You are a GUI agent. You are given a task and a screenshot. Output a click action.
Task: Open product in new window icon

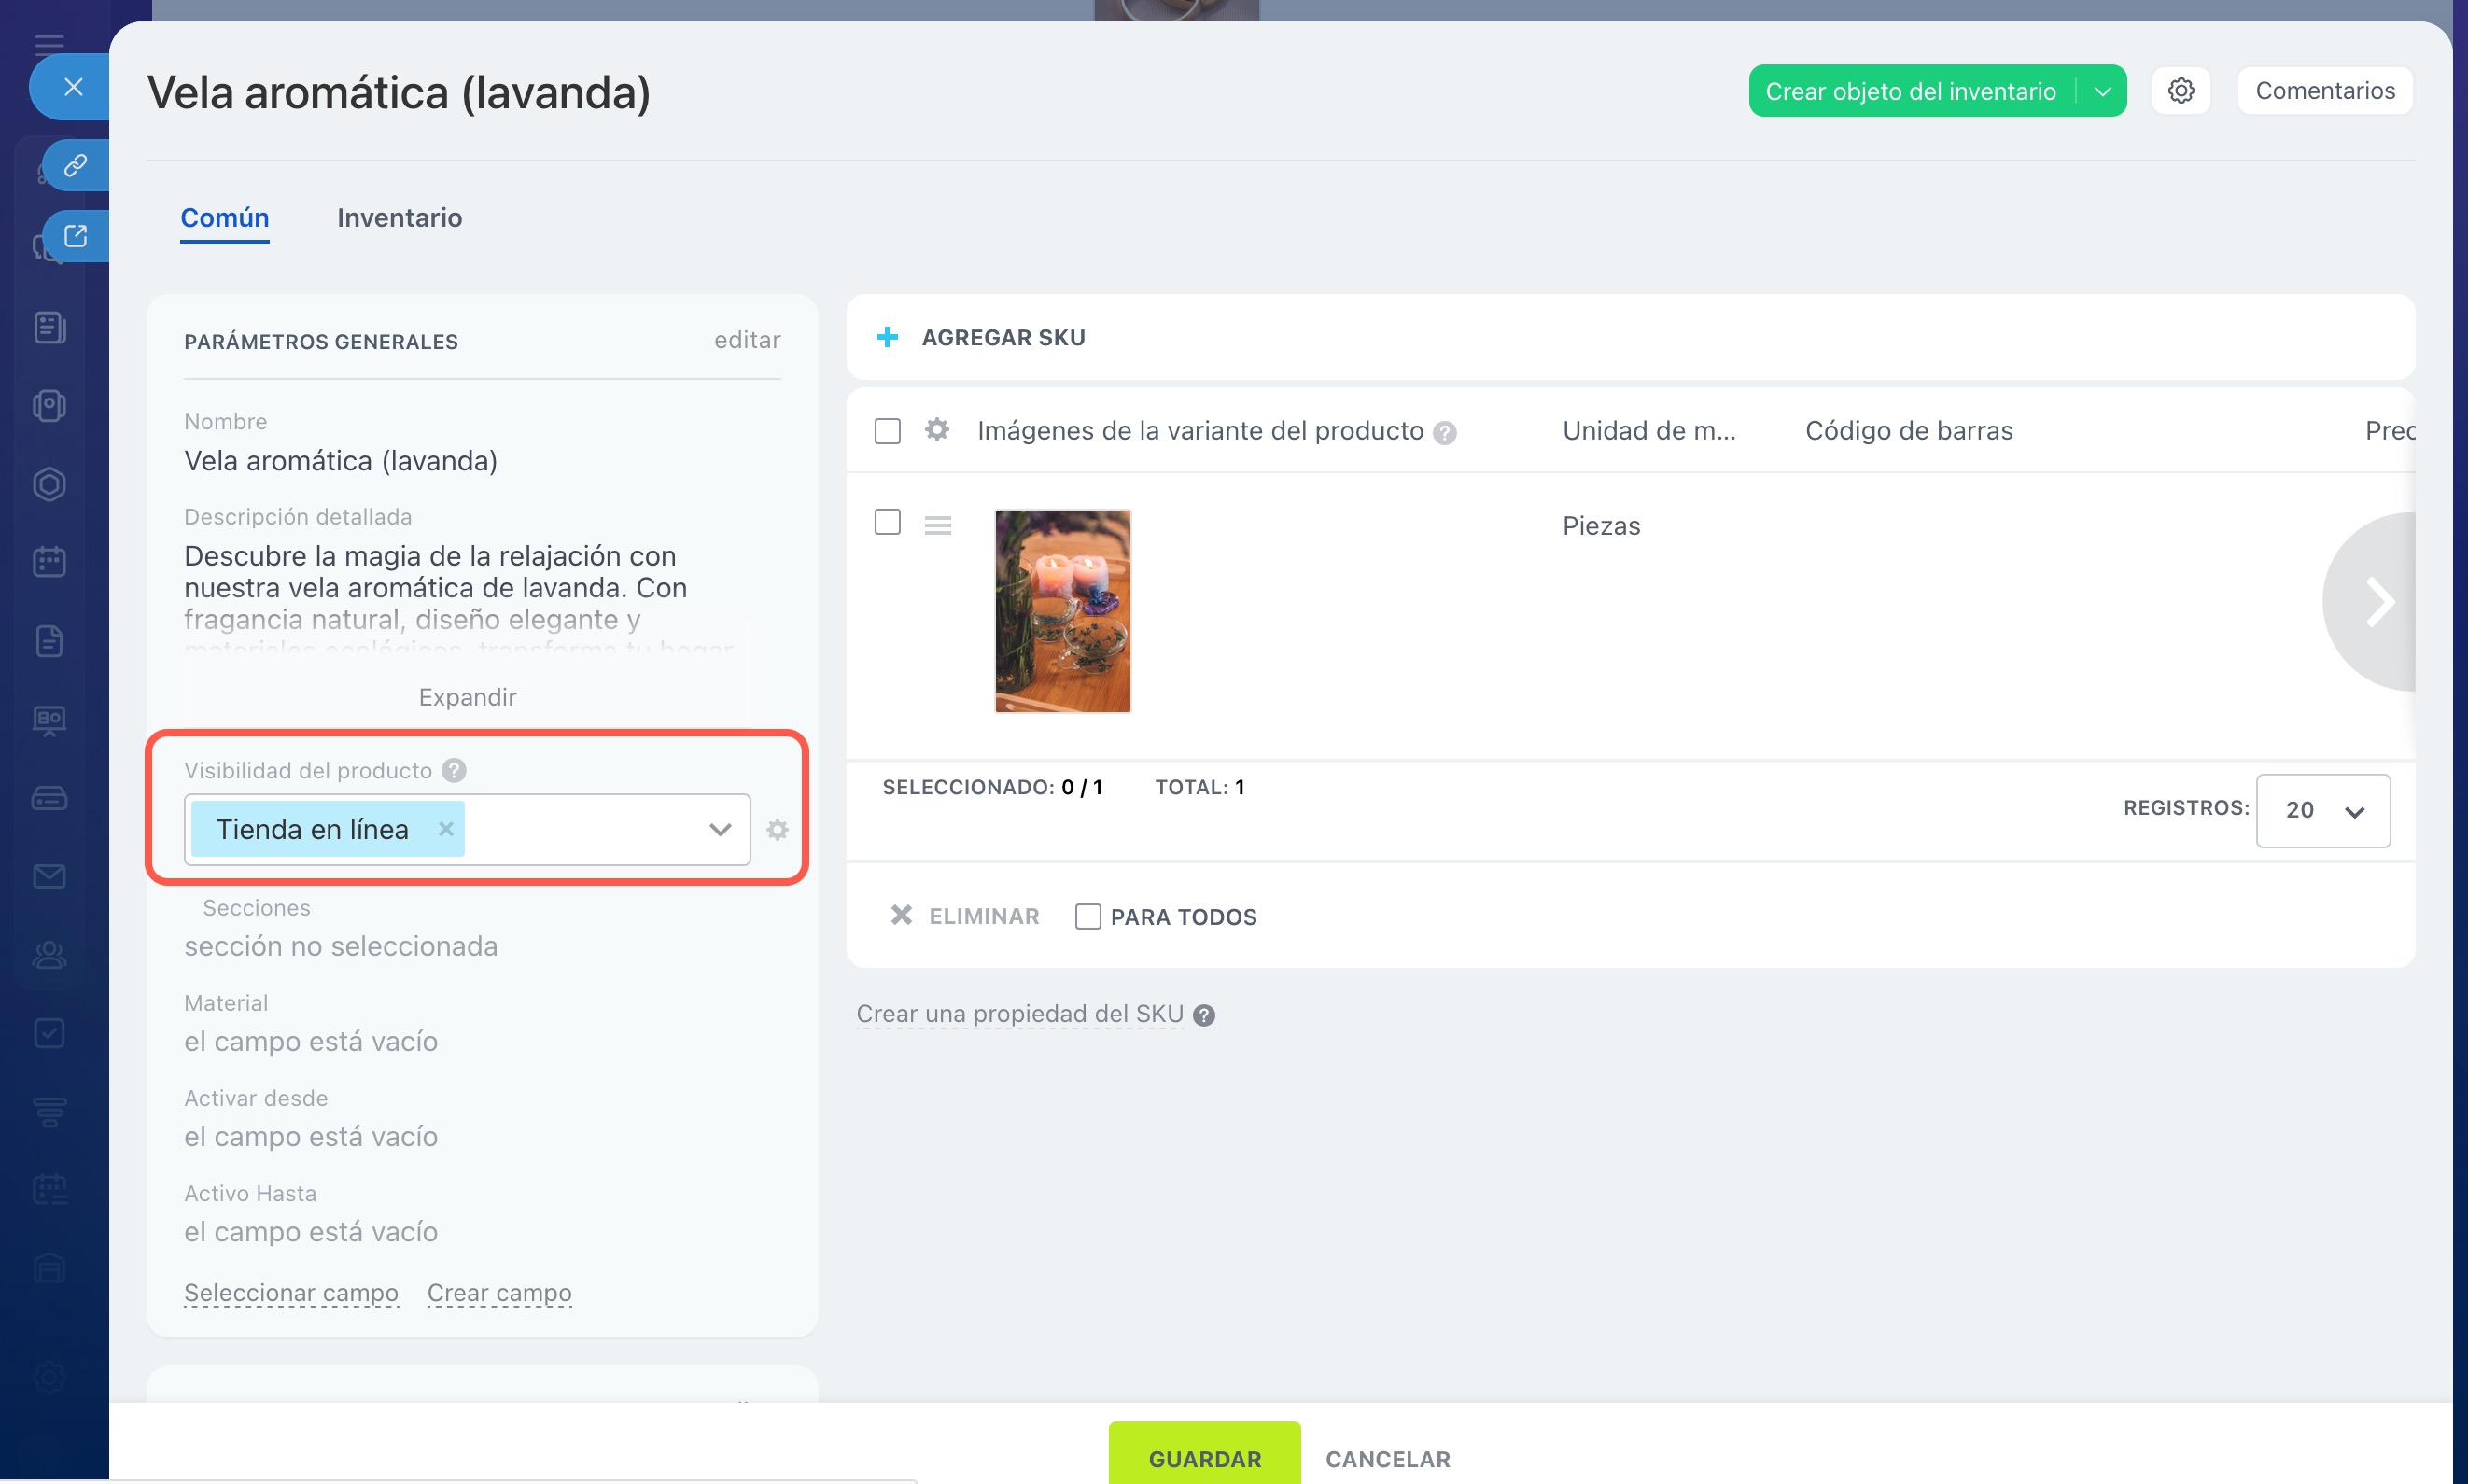coord(75,236)
